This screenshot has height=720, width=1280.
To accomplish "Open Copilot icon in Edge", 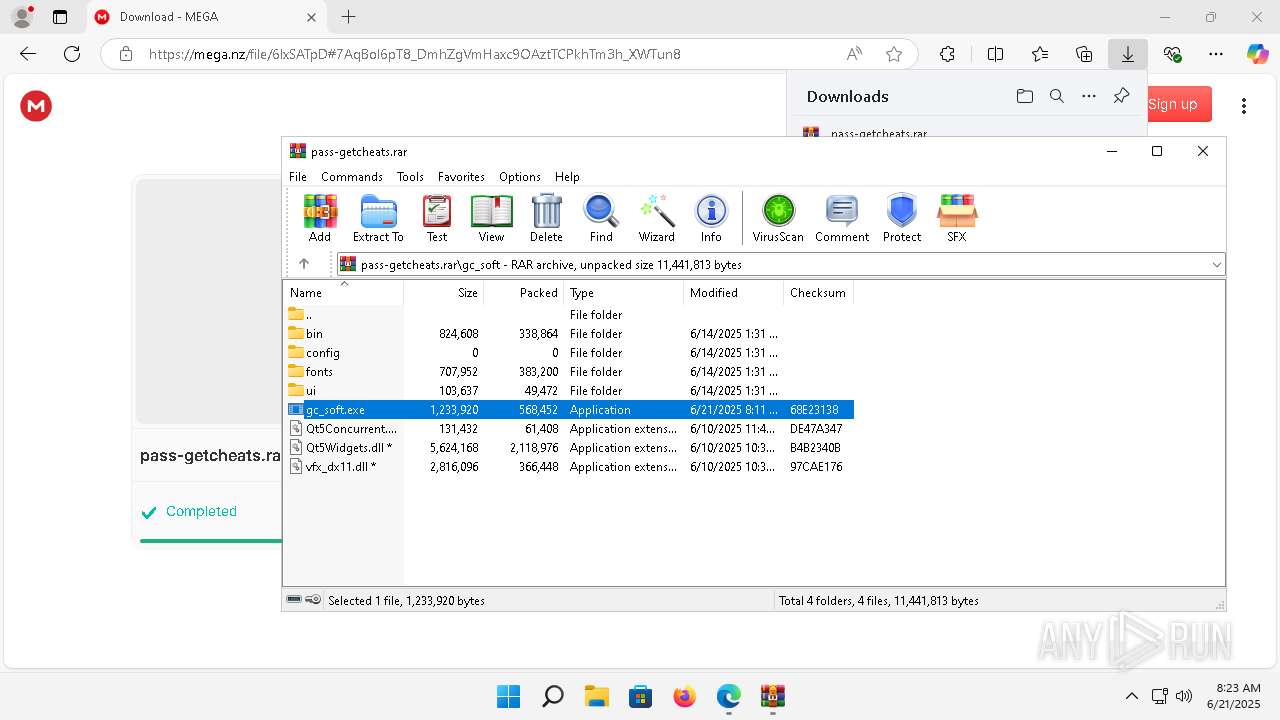I will (1258, 54).
